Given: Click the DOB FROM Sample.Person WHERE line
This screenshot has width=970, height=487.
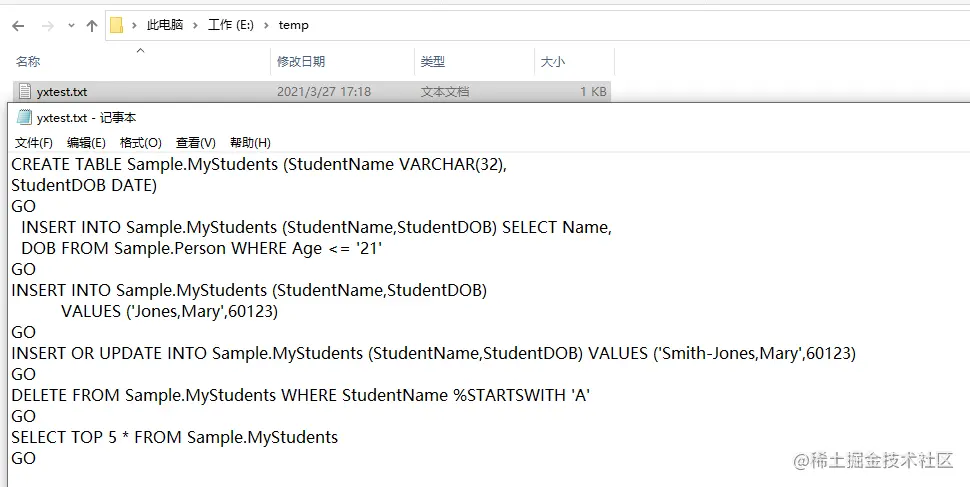Looking at the screenshot, I should point(202,248).
